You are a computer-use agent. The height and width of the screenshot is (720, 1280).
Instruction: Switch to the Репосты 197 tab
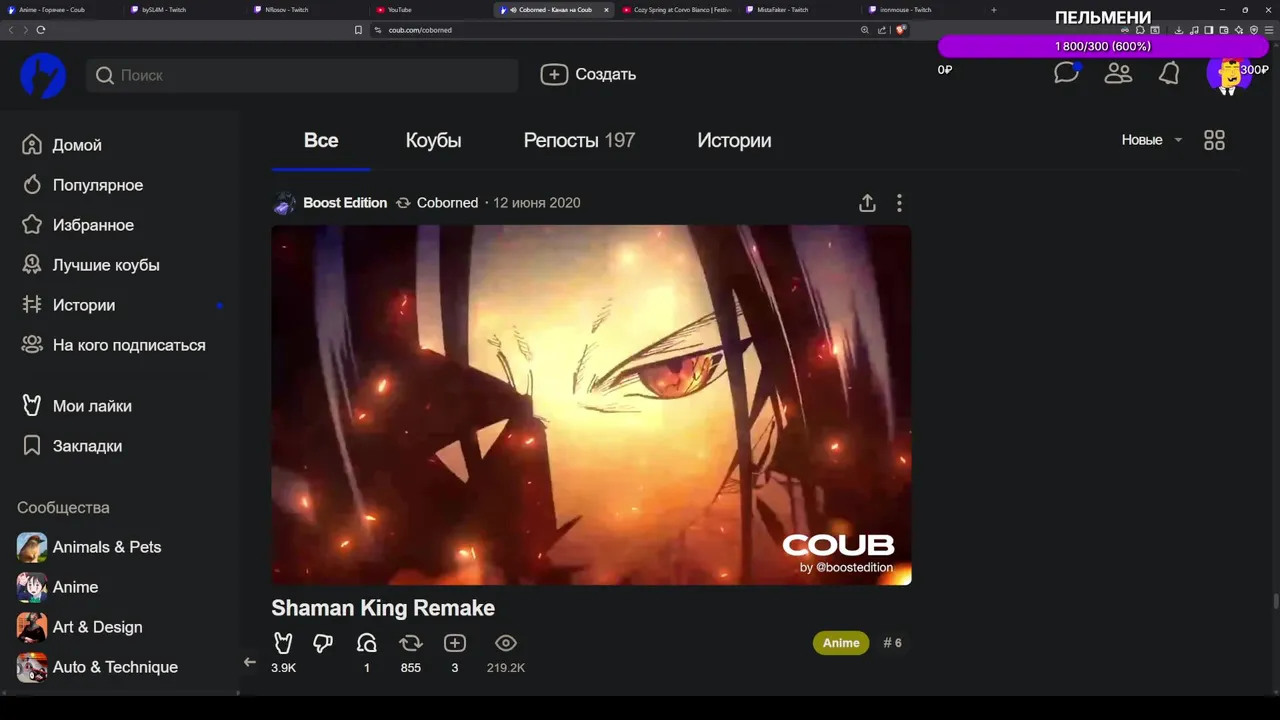click(579, 141)
